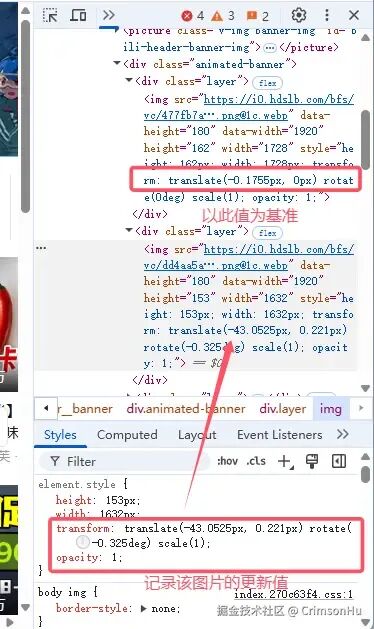Open the dd4aa5a png@1c.webp image link
Screen dimensions: 374x629
249,257
